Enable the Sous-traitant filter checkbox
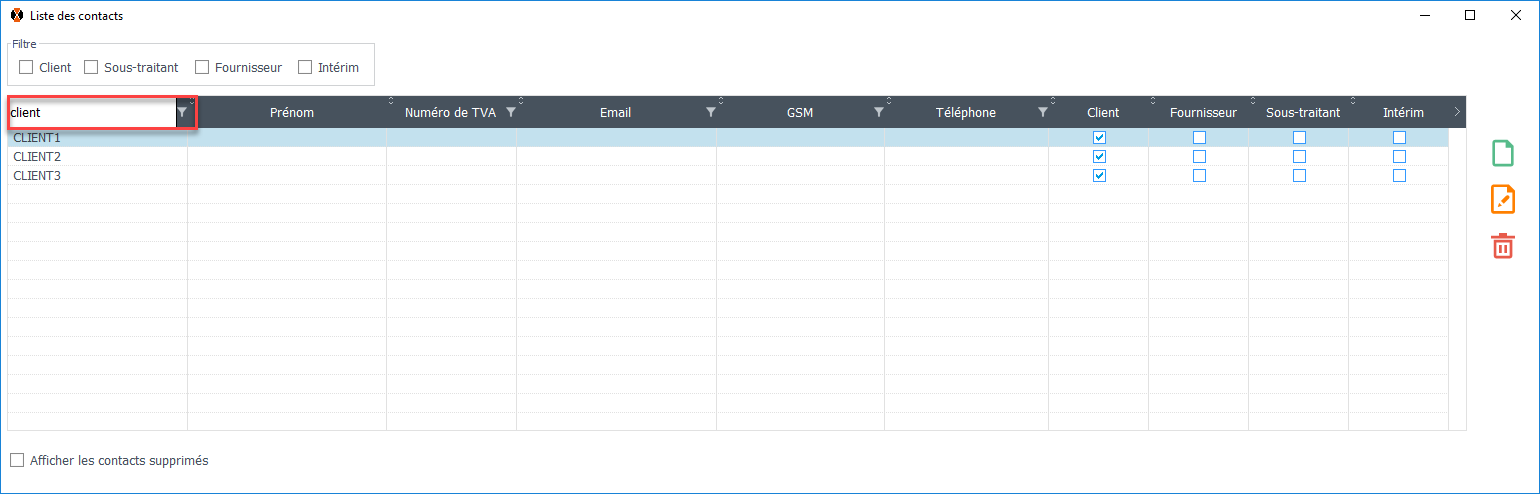Viewport: 1540px width, 494px height. pyautogui.click(x=91, y=68)
